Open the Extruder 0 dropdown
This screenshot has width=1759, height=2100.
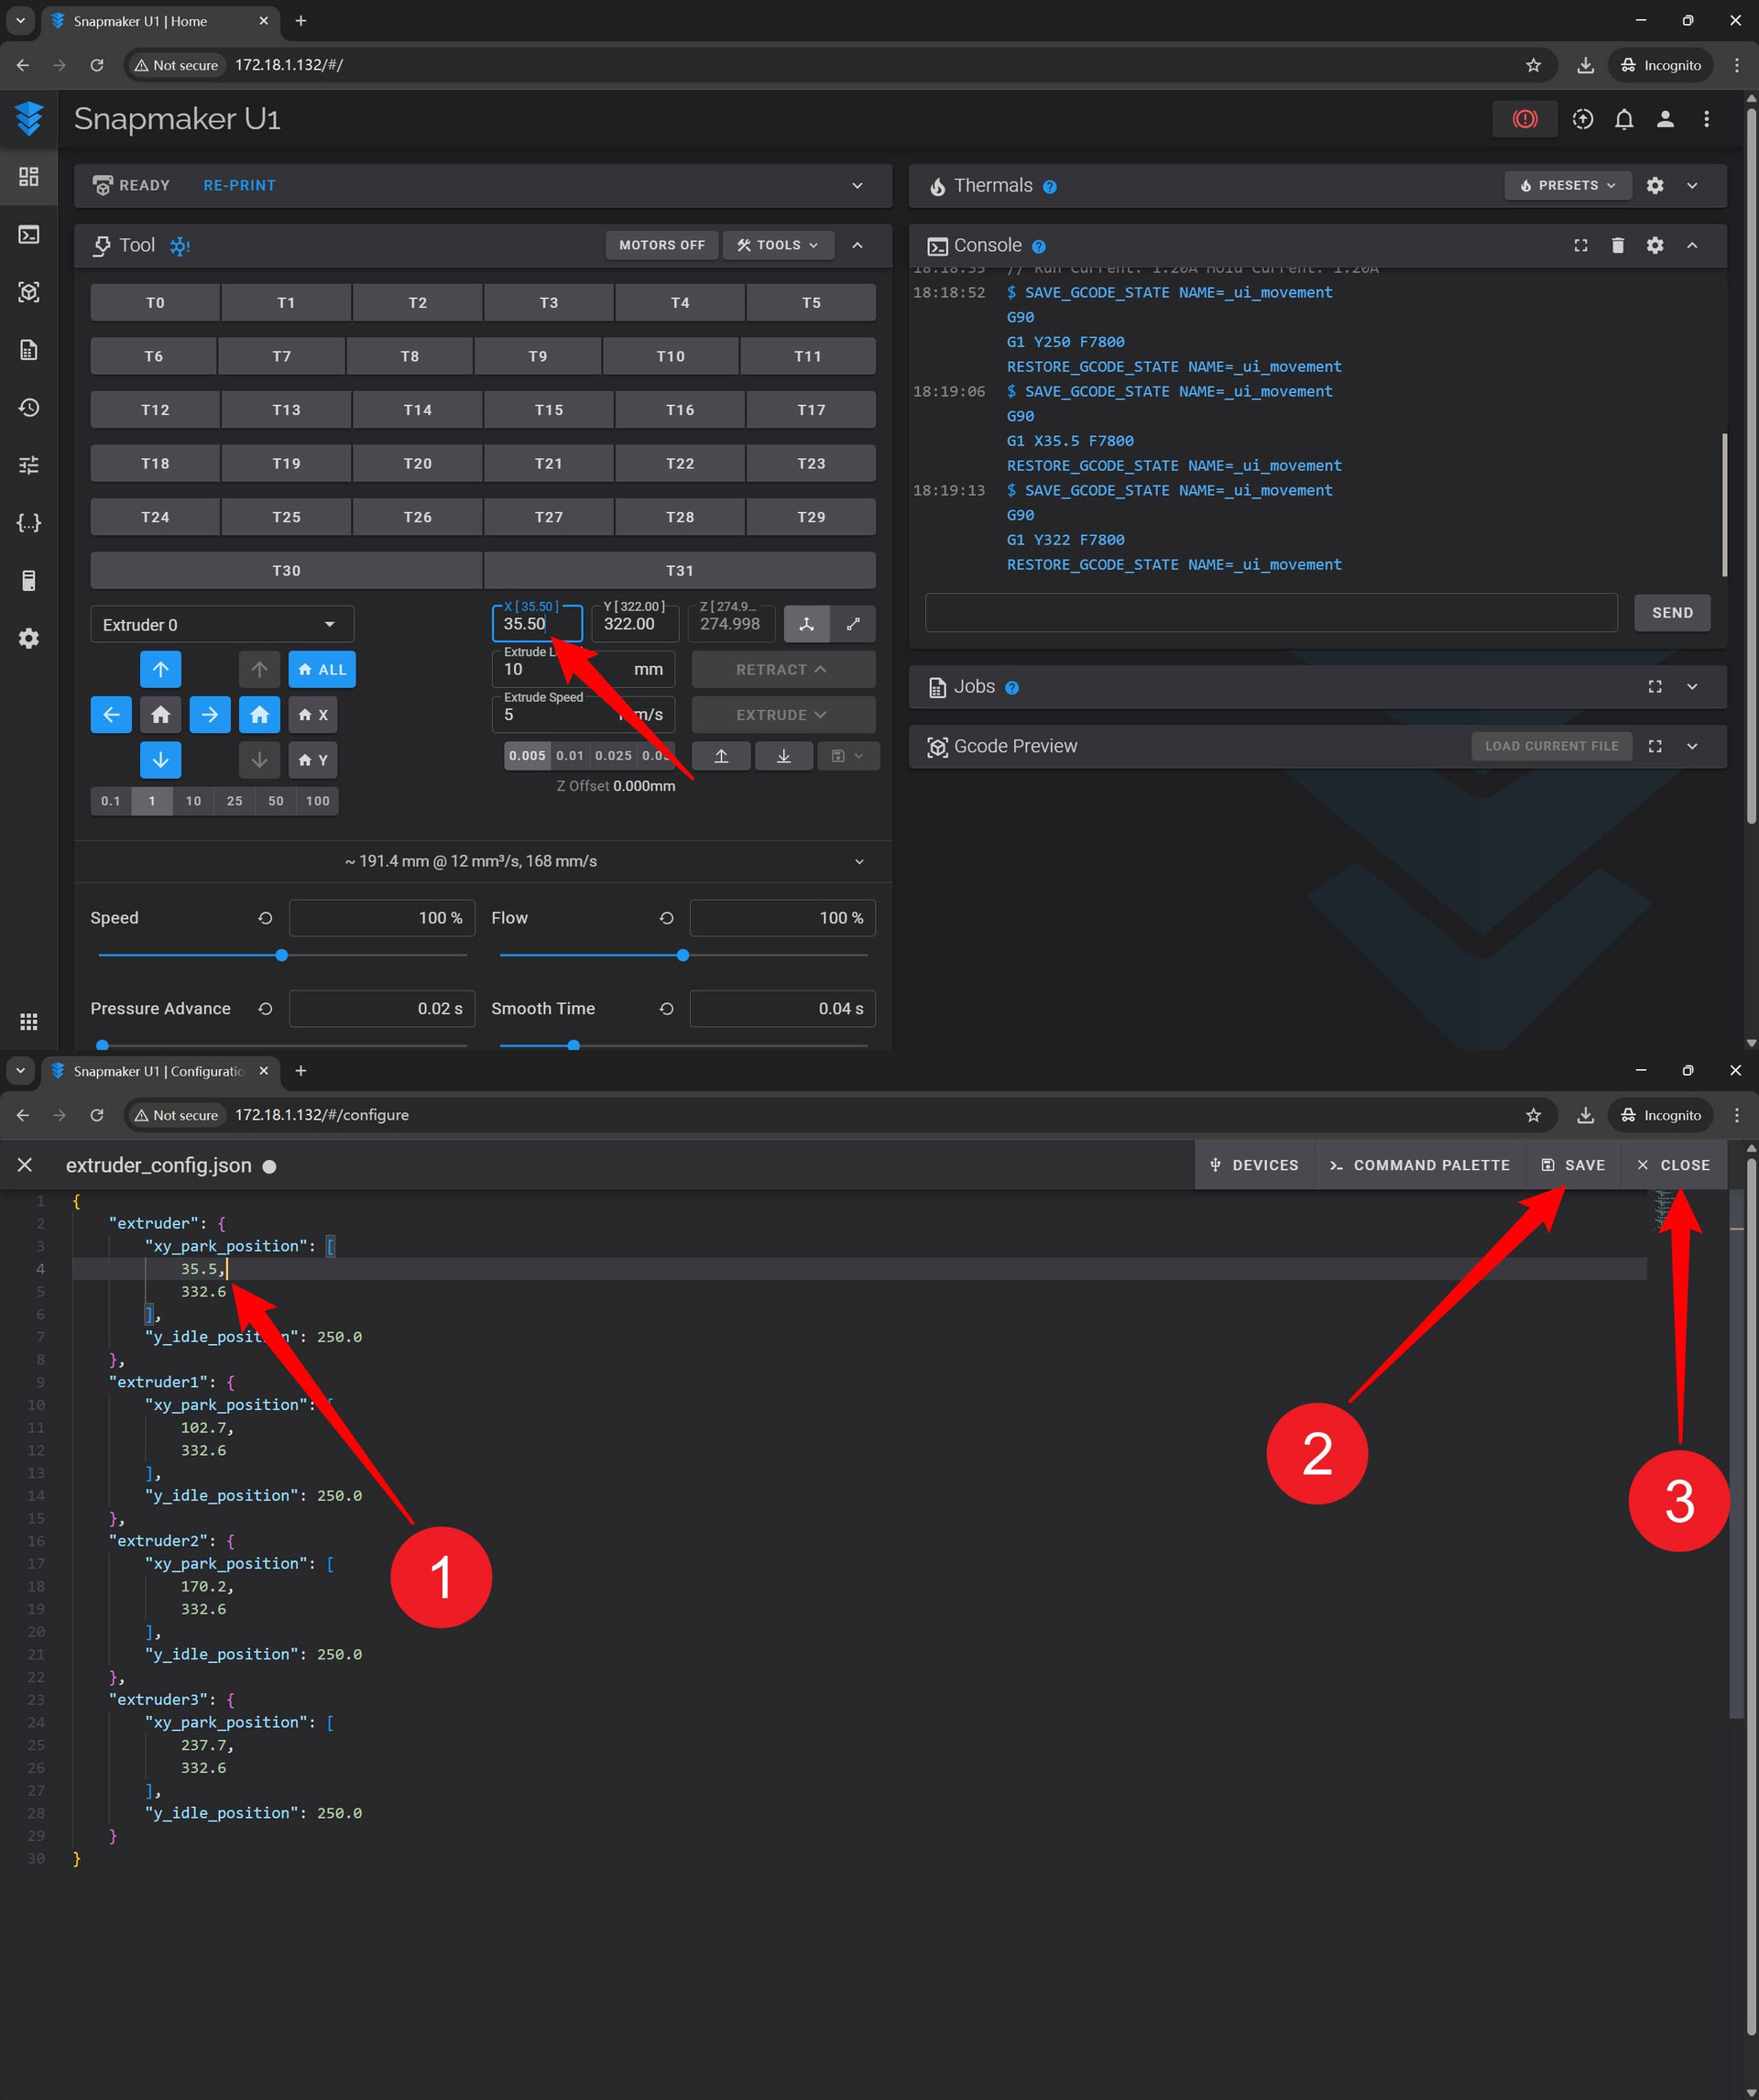point(221,624)
